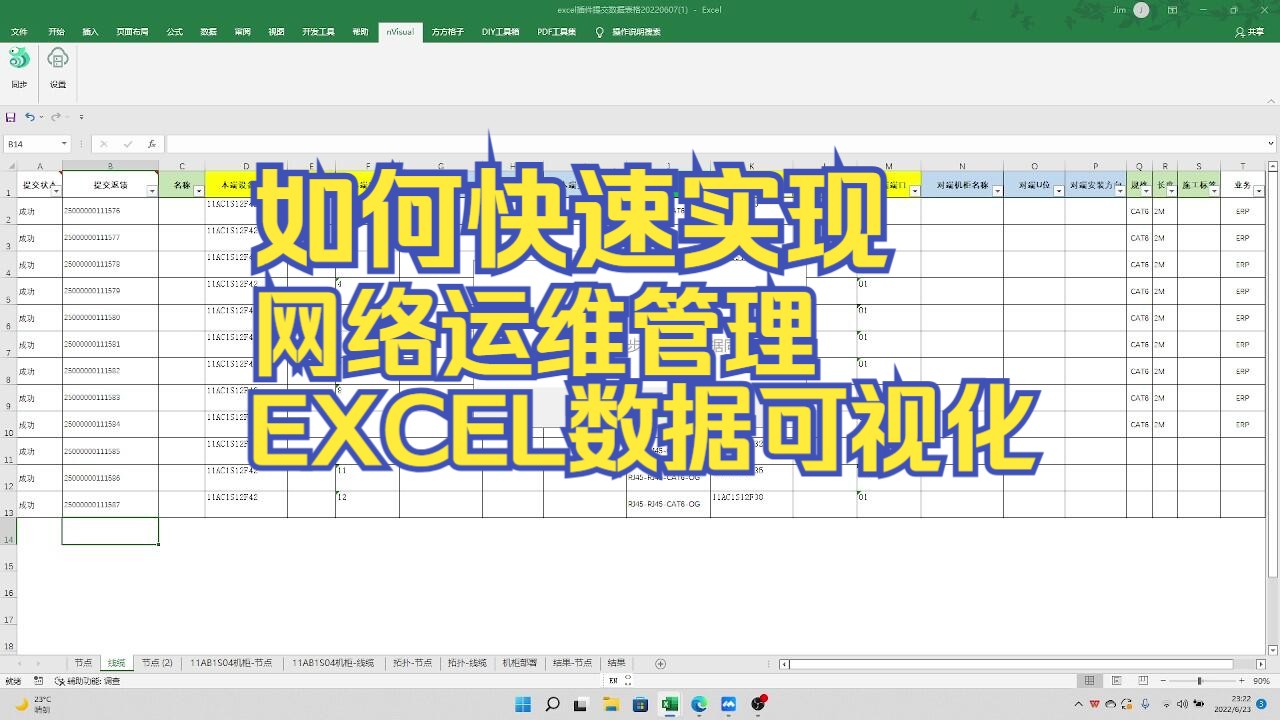The height and width of the screenshot is (720, 1280).
Task: Open the Name Box dropdown arrow
Action: click(x=64, y=143)
